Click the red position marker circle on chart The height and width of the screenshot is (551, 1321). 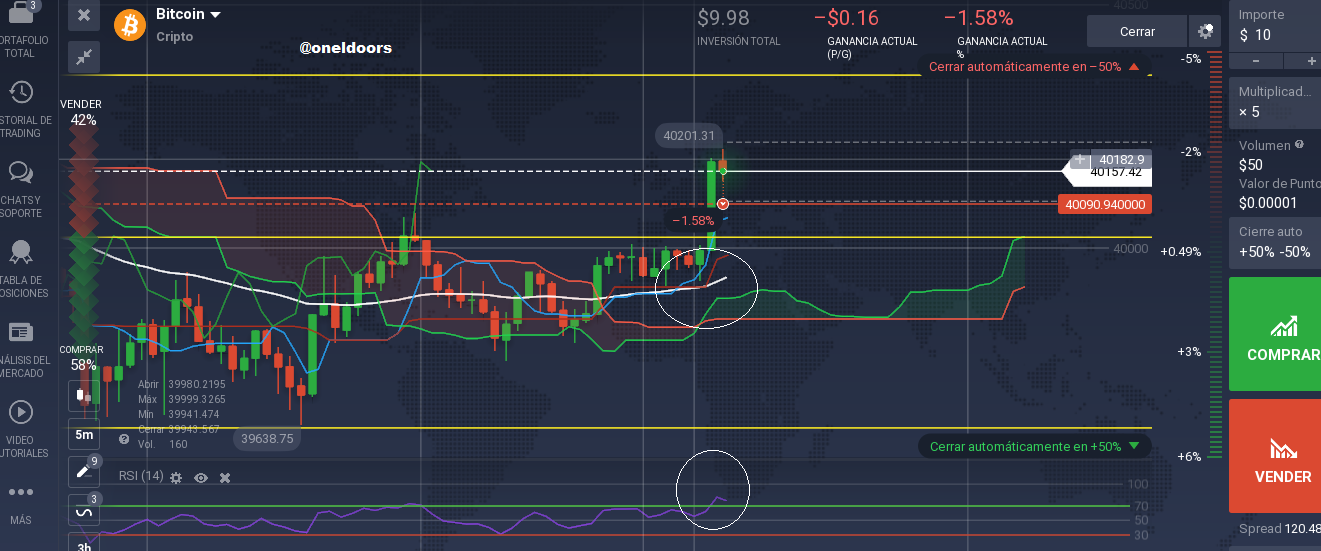[723, 204]
